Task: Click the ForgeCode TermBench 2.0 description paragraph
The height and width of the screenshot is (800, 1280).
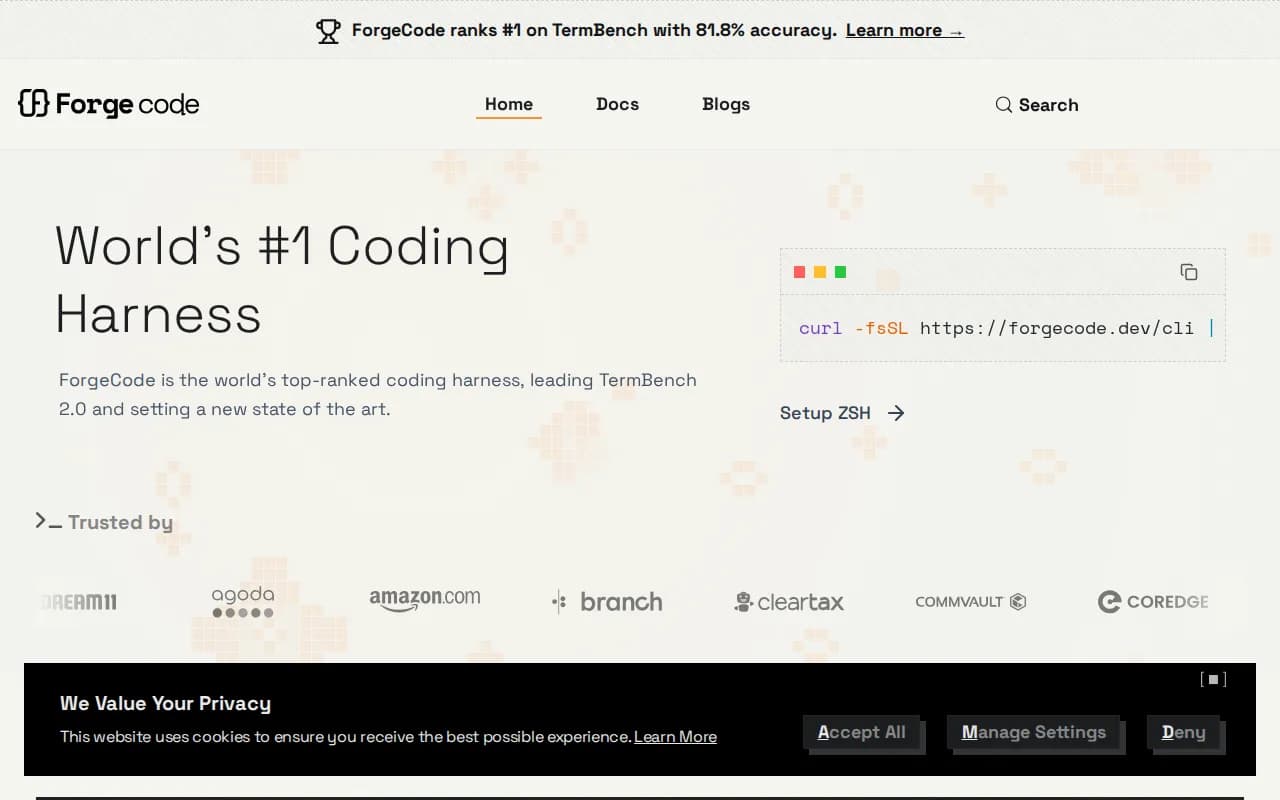Action: 378,394
